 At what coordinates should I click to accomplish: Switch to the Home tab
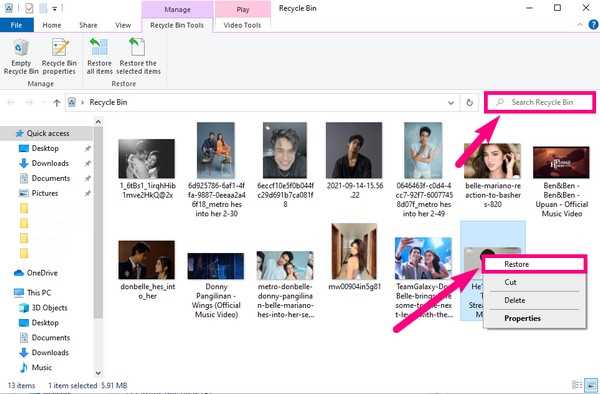(x=52, y=25)
